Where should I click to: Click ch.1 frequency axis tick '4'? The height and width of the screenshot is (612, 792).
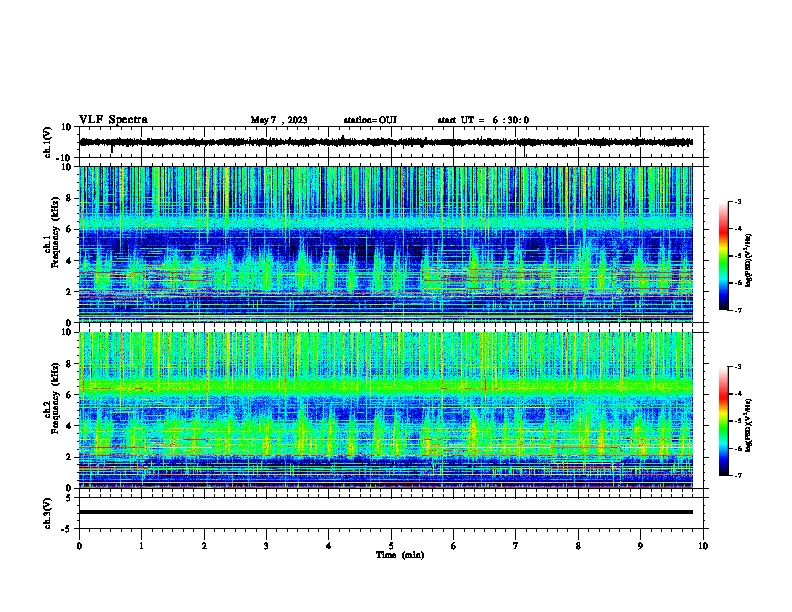point(69,261)
